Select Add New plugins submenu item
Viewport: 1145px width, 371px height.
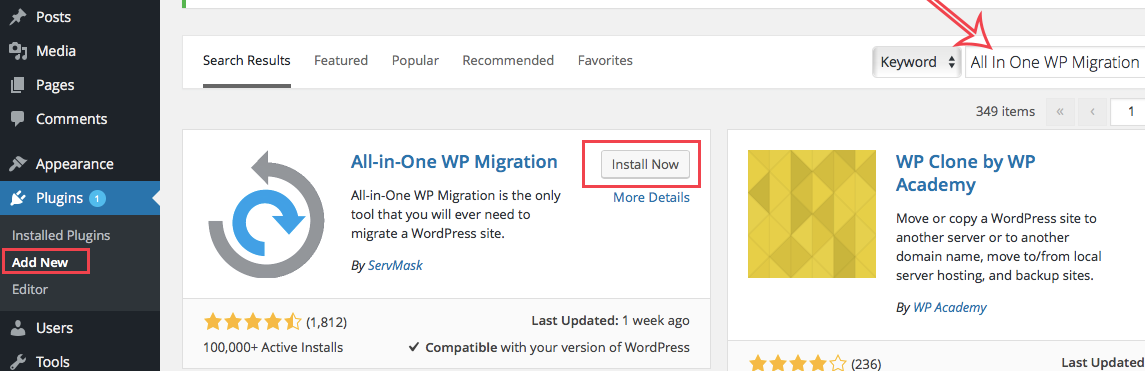click(40, 262)
